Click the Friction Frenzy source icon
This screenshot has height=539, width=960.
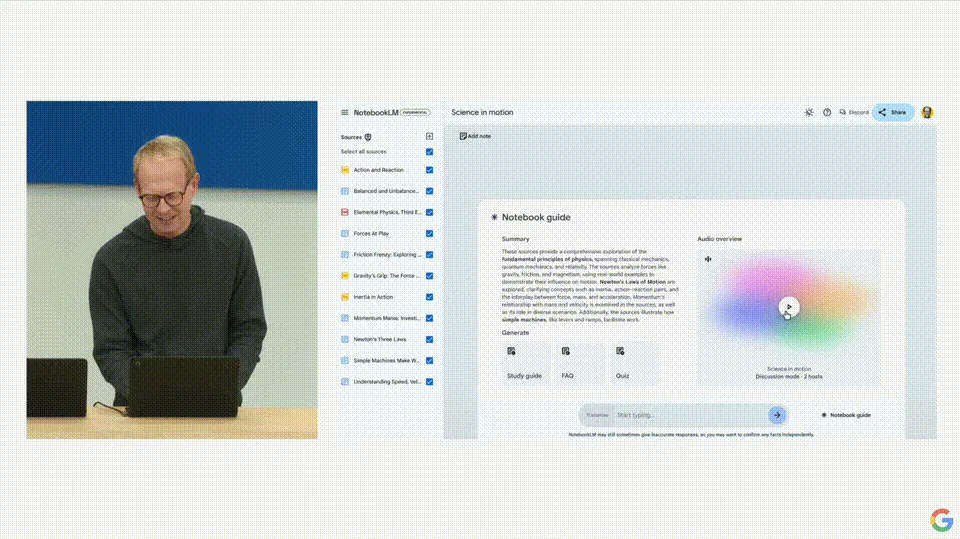click(345, 255)
